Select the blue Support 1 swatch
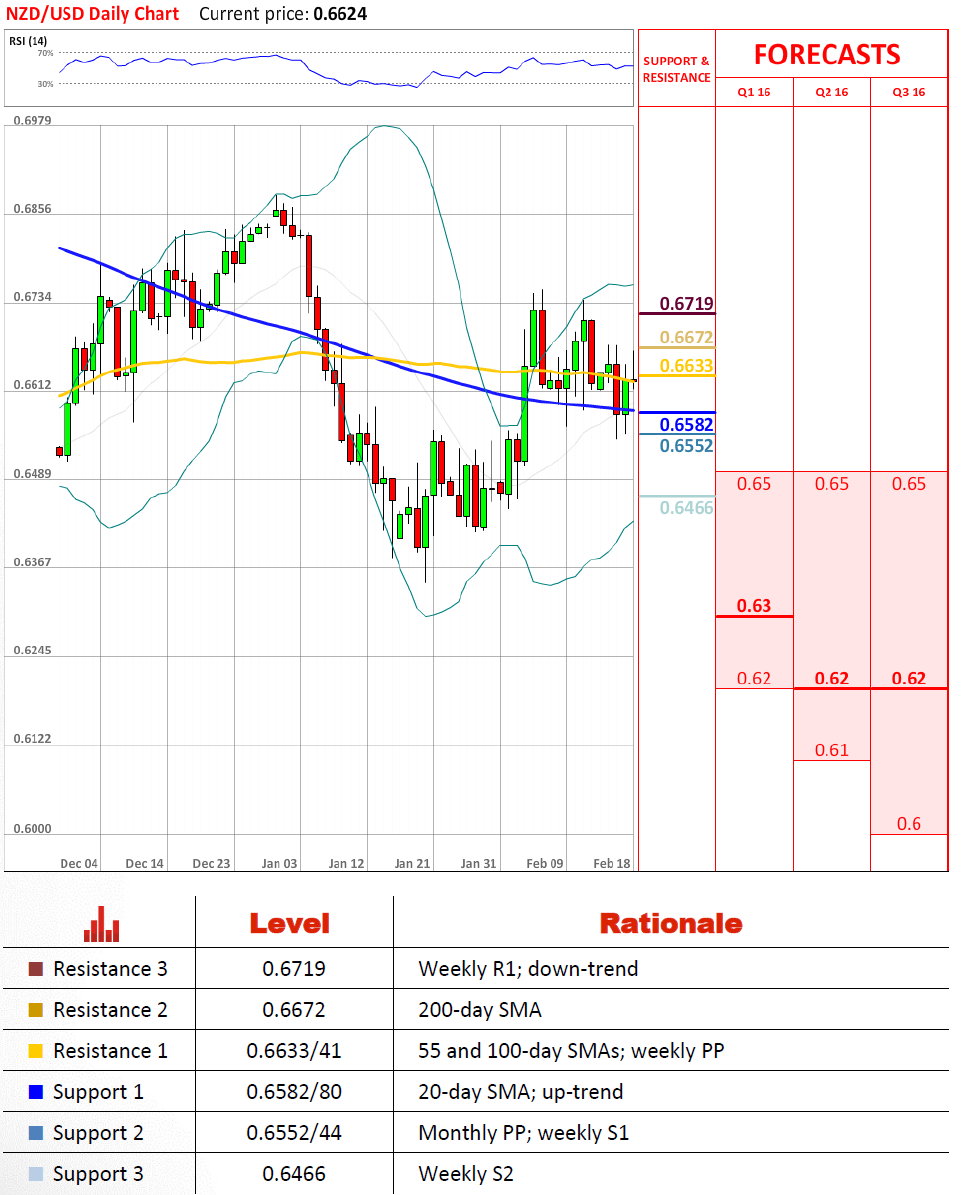 [37, 1092]
